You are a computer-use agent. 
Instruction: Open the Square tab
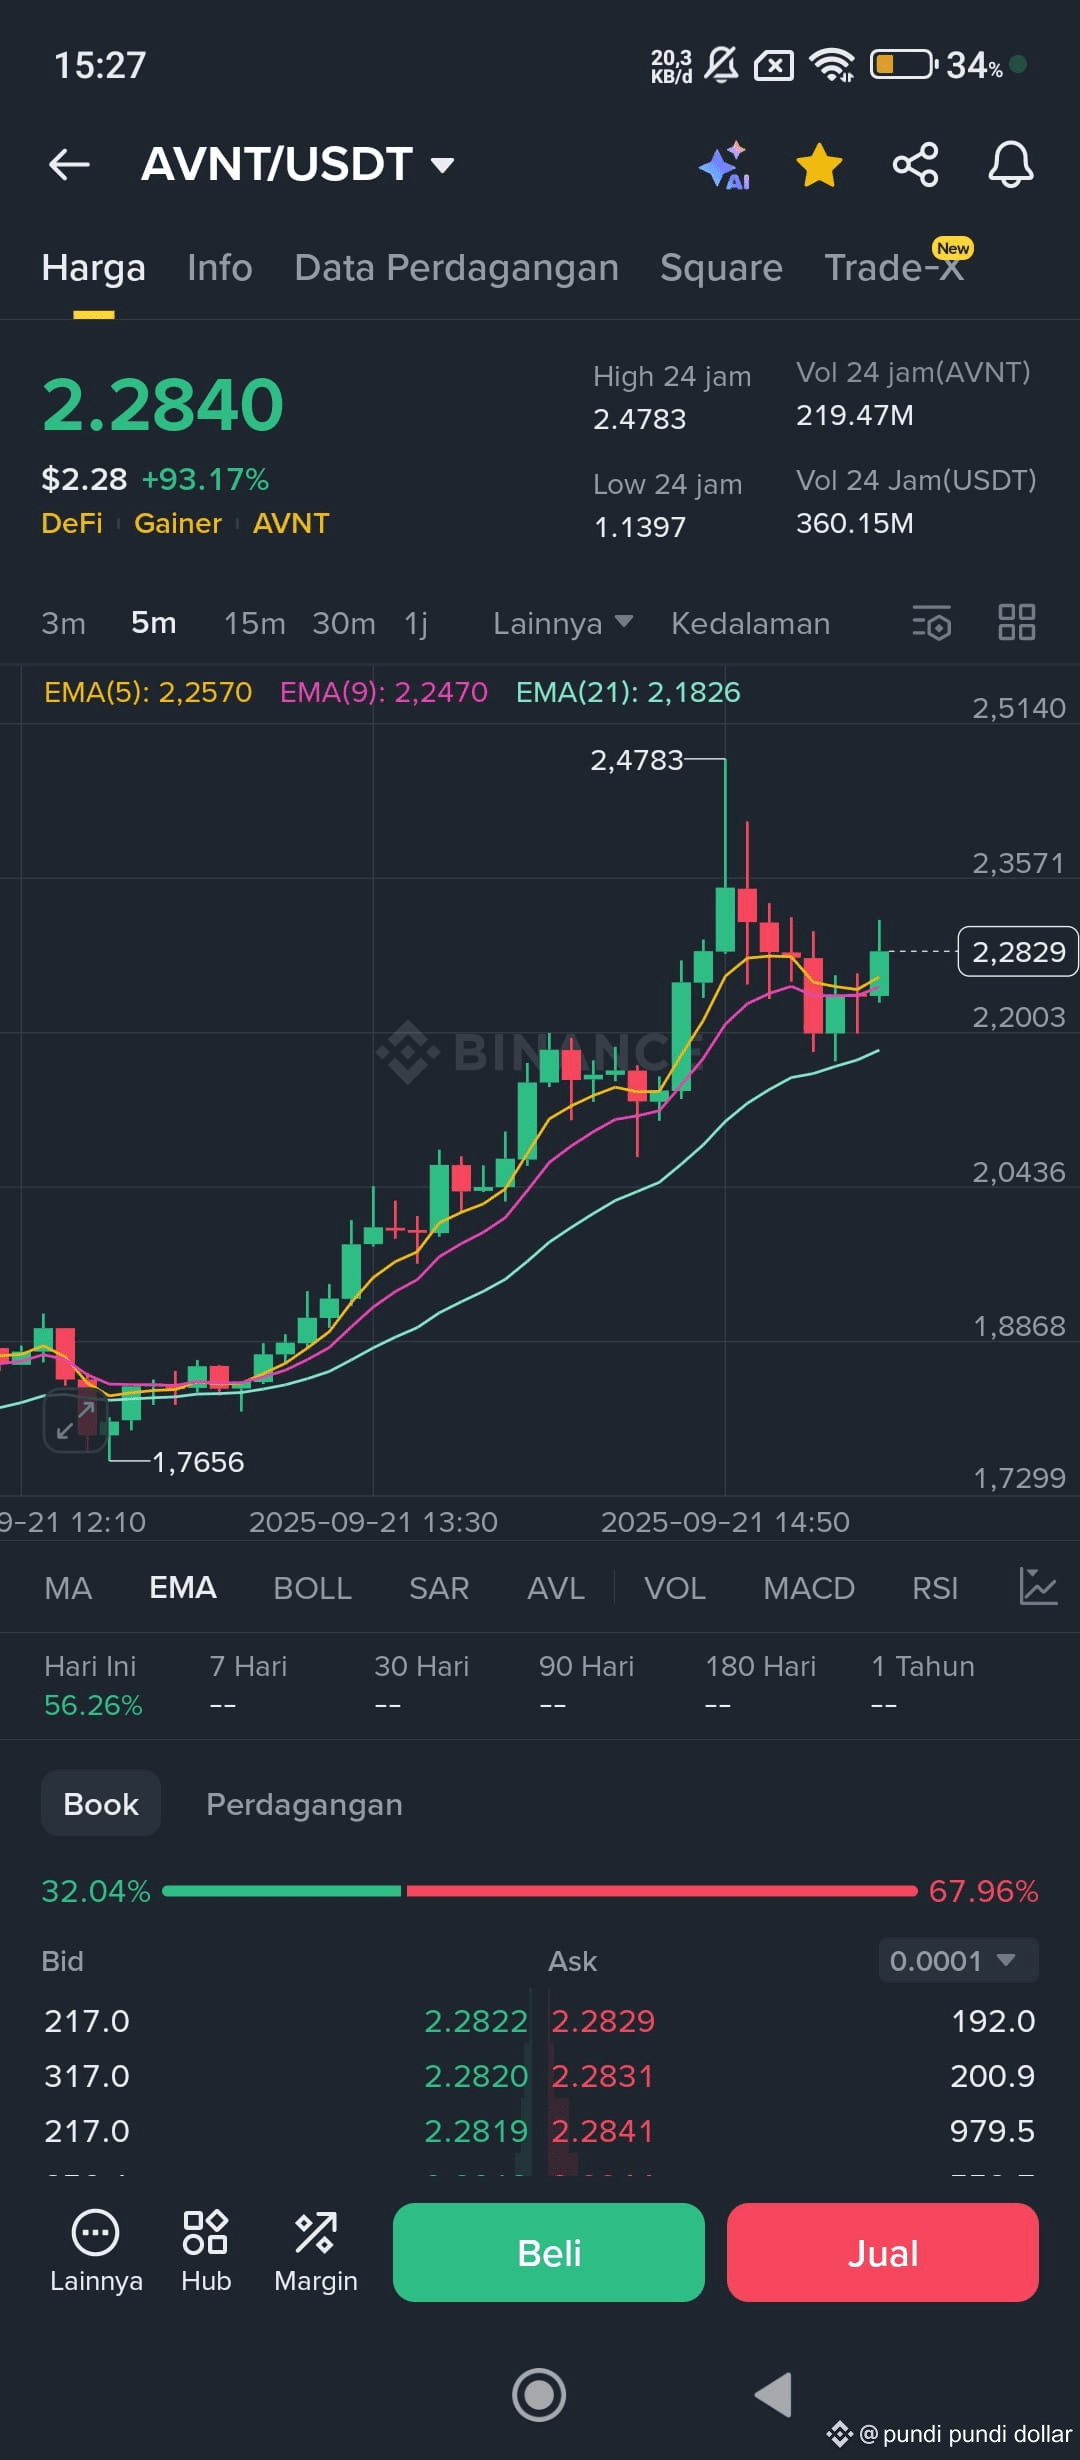click(x=721, y=268)
